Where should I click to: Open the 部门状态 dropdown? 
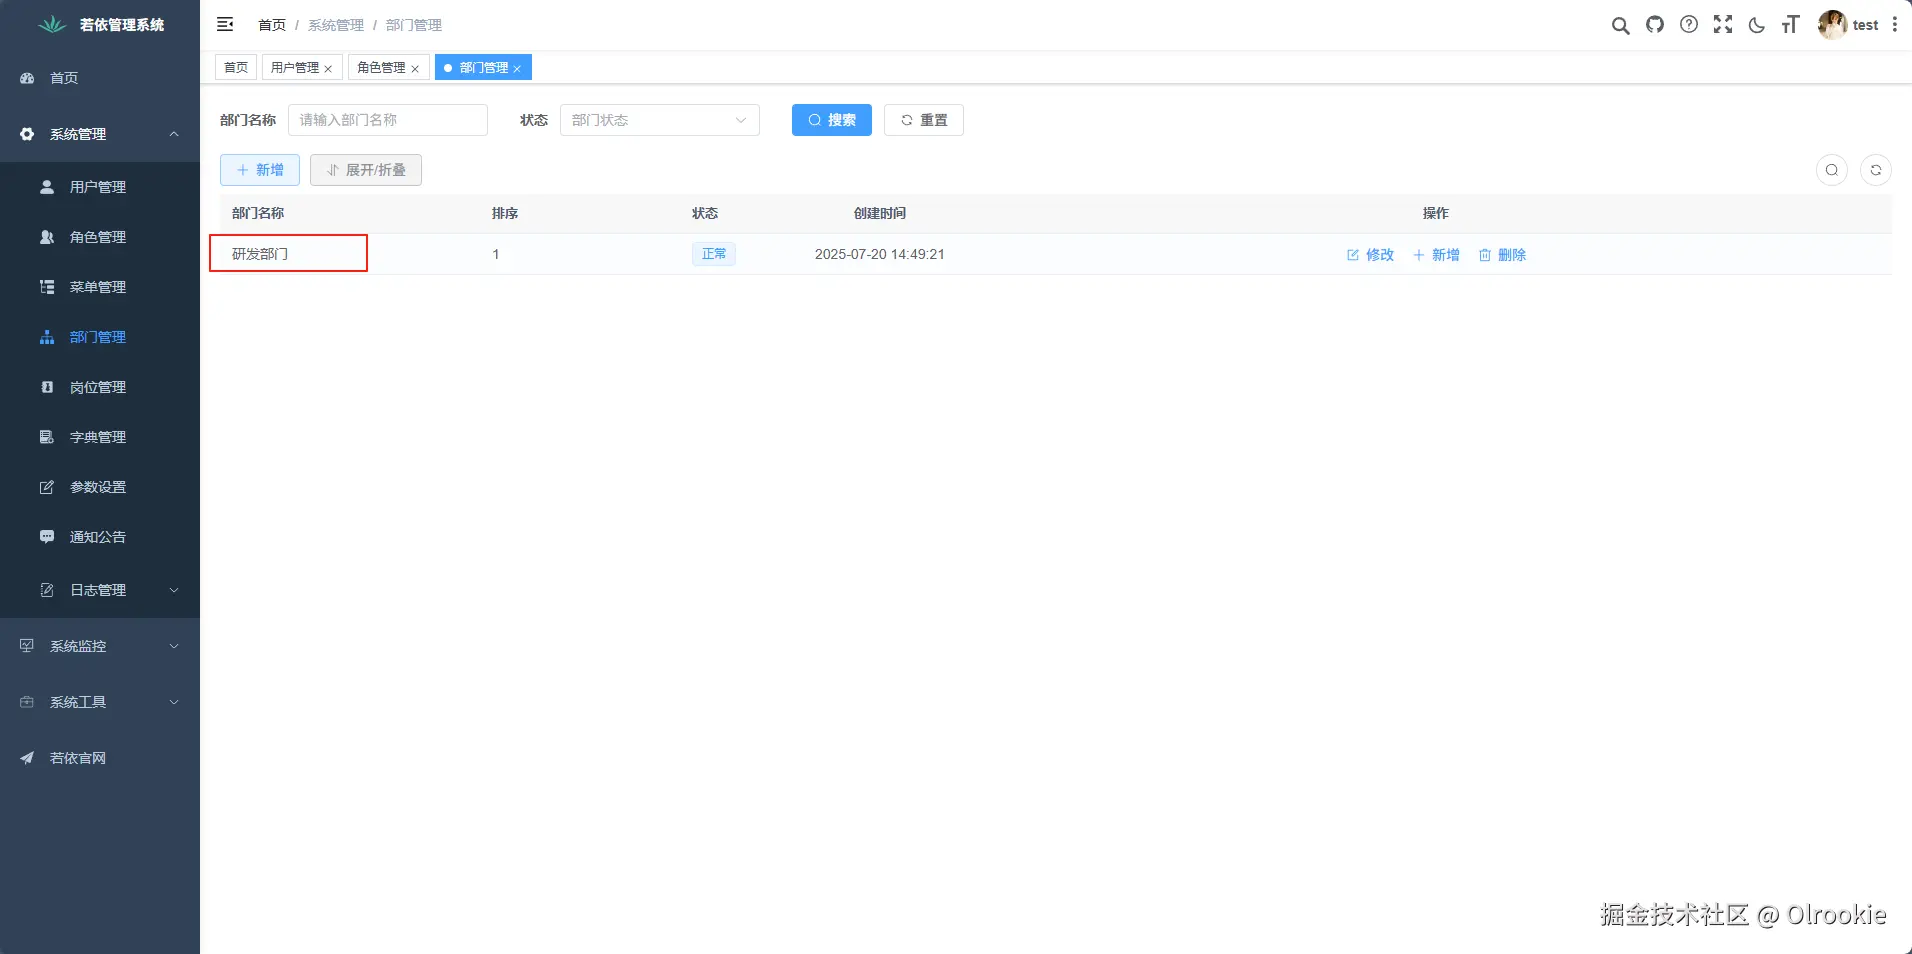tap(660, 120)
